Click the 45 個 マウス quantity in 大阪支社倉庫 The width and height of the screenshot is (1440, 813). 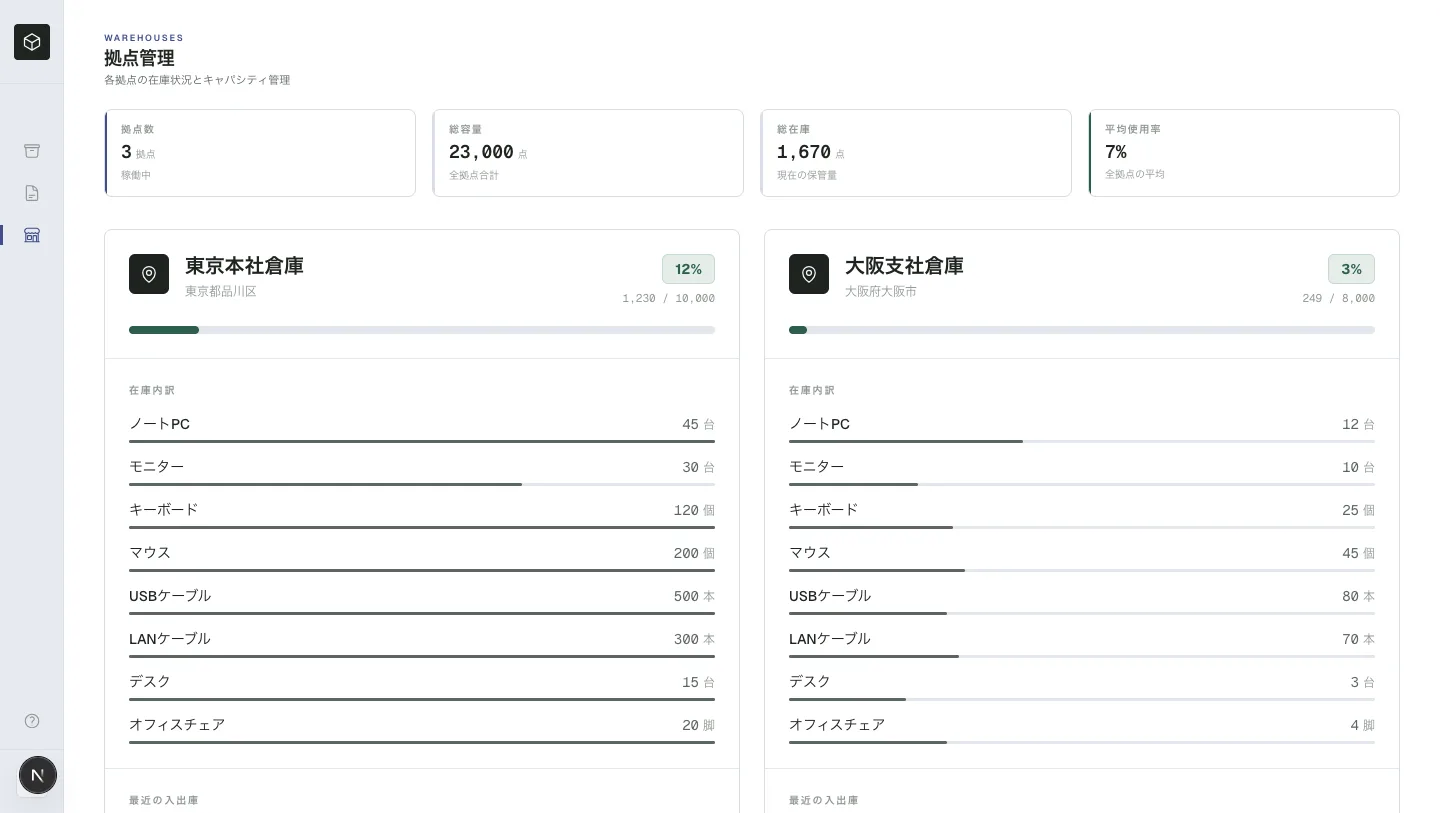pos(1358,553)
